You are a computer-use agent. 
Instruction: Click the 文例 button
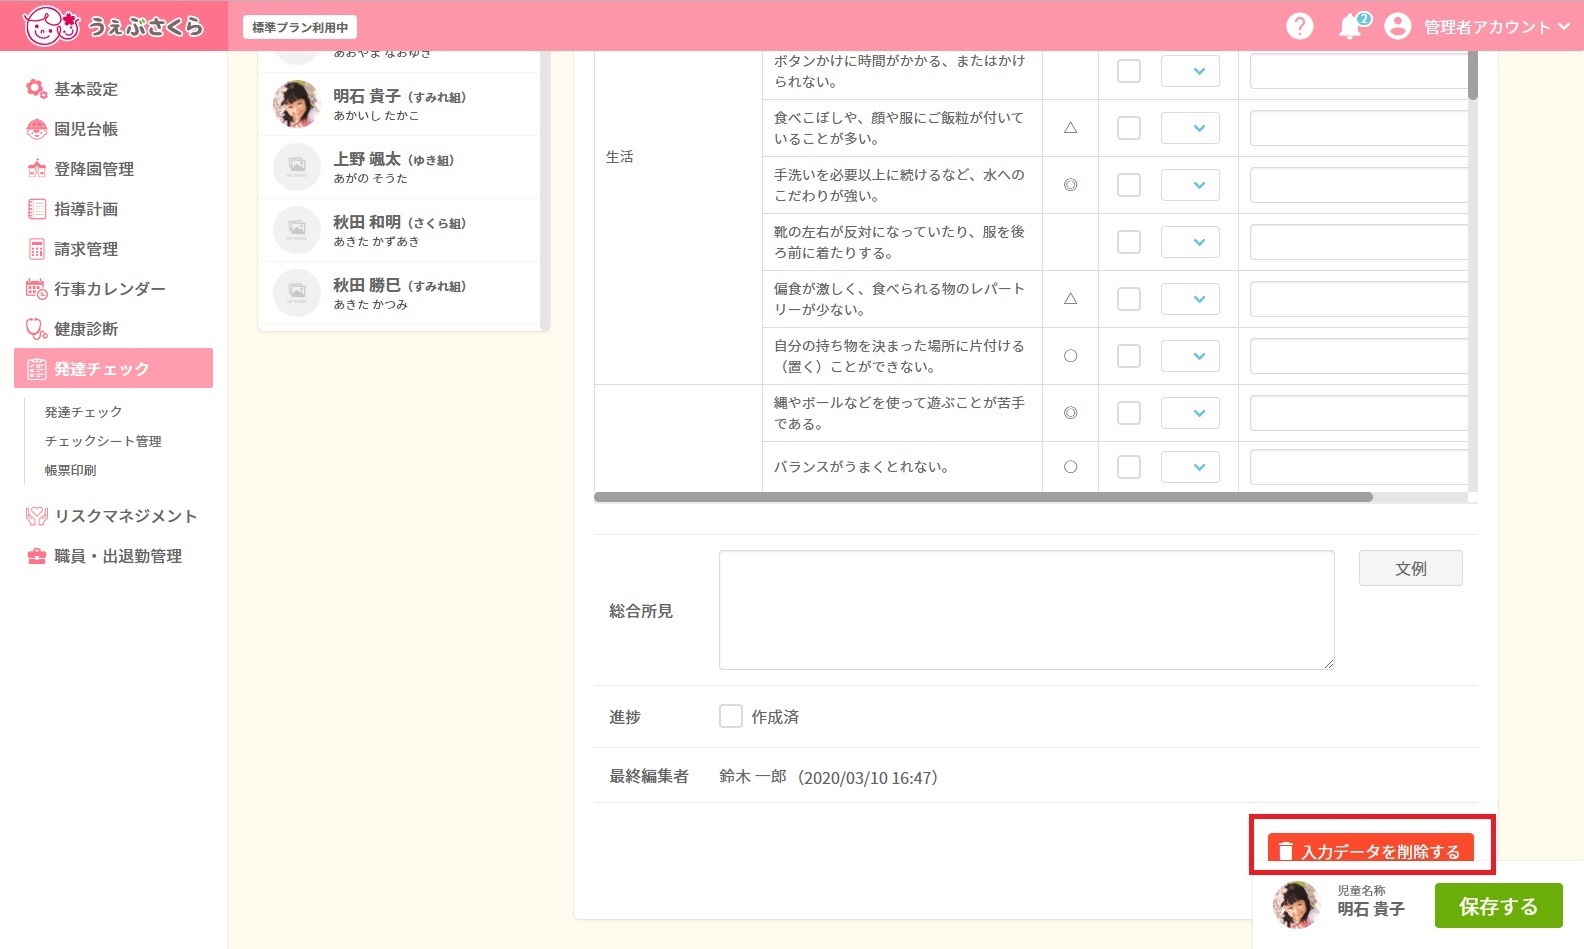point(1410,568)
